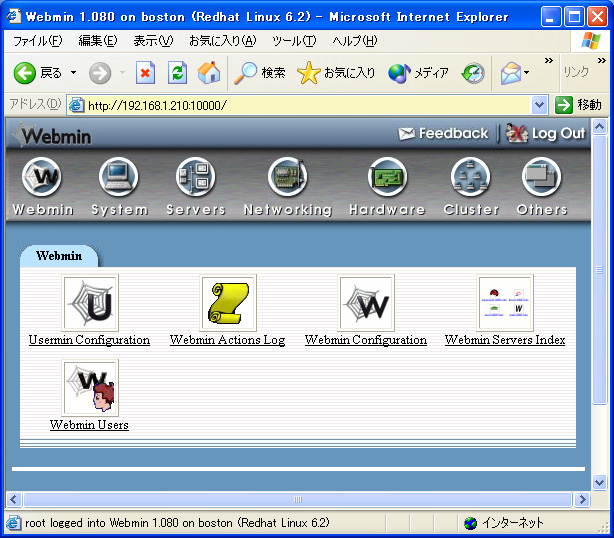
Task: Open the Usermin Configuration link
Action: pyautogui.click(x=89, y=340)
